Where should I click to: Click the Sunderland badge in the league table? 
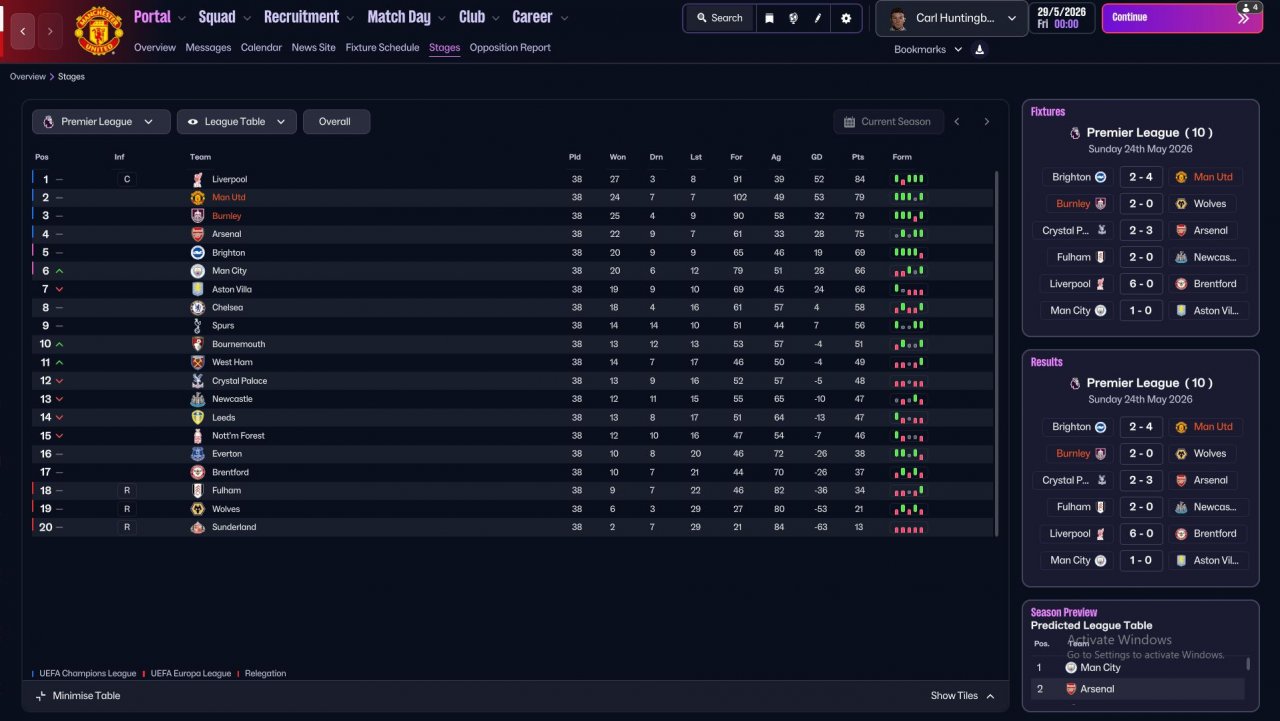[x=198, y=527]
